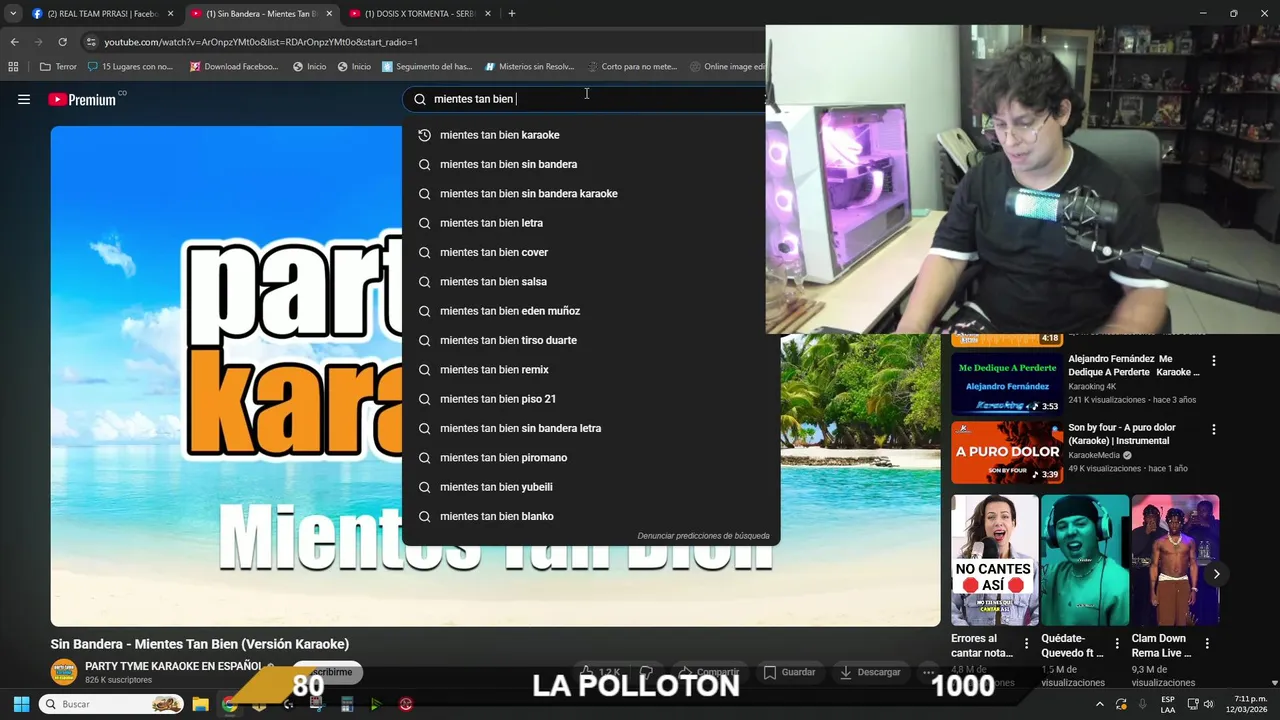Open the Chrome apps grid shortcut
1280x720 pixels.
click(x=13, y=67)
